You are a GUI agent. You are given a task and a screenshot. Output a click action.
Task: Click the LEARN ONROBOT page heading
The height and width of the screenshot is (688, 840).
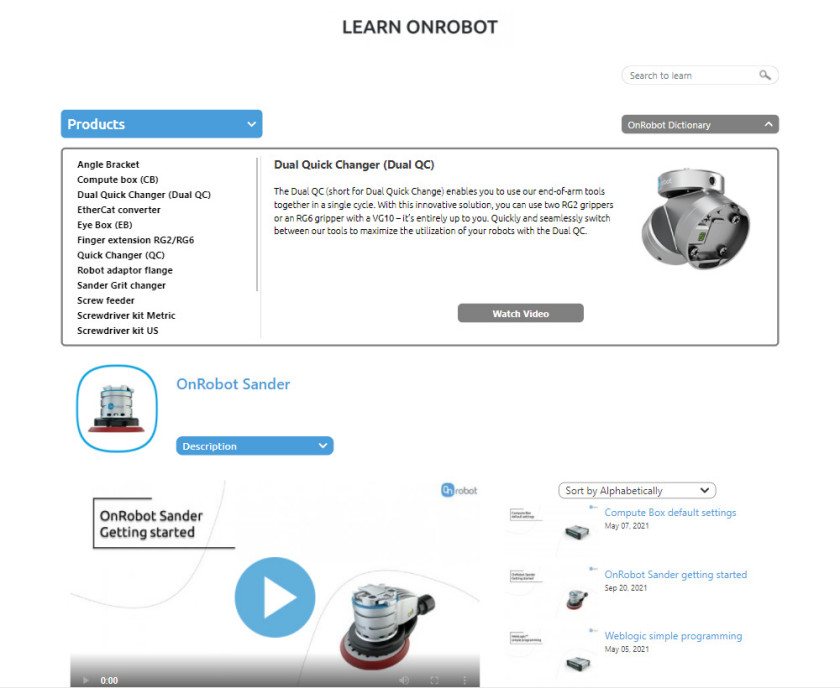(x=420, y=27)
